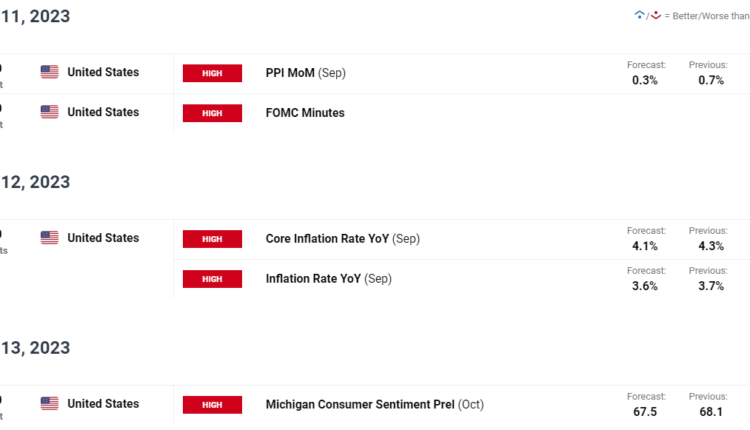The width and height of the screenshot is (750, 430).
Task: Click the US flag in FOMC Minutes row
Action: (x=49, y=112)
